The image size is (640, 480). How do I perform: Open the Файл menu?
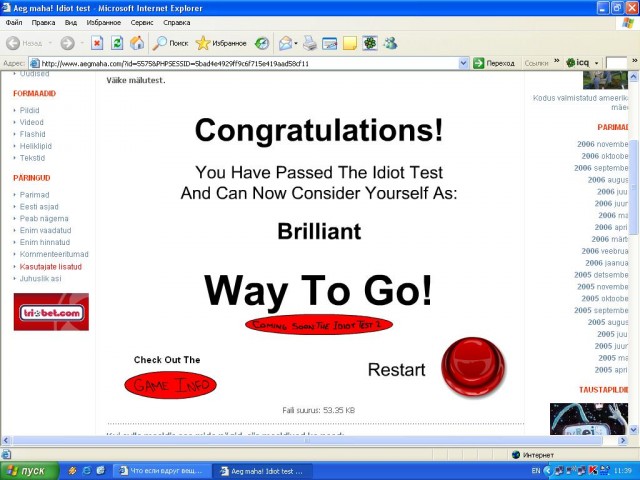click(x=14, y=22)
